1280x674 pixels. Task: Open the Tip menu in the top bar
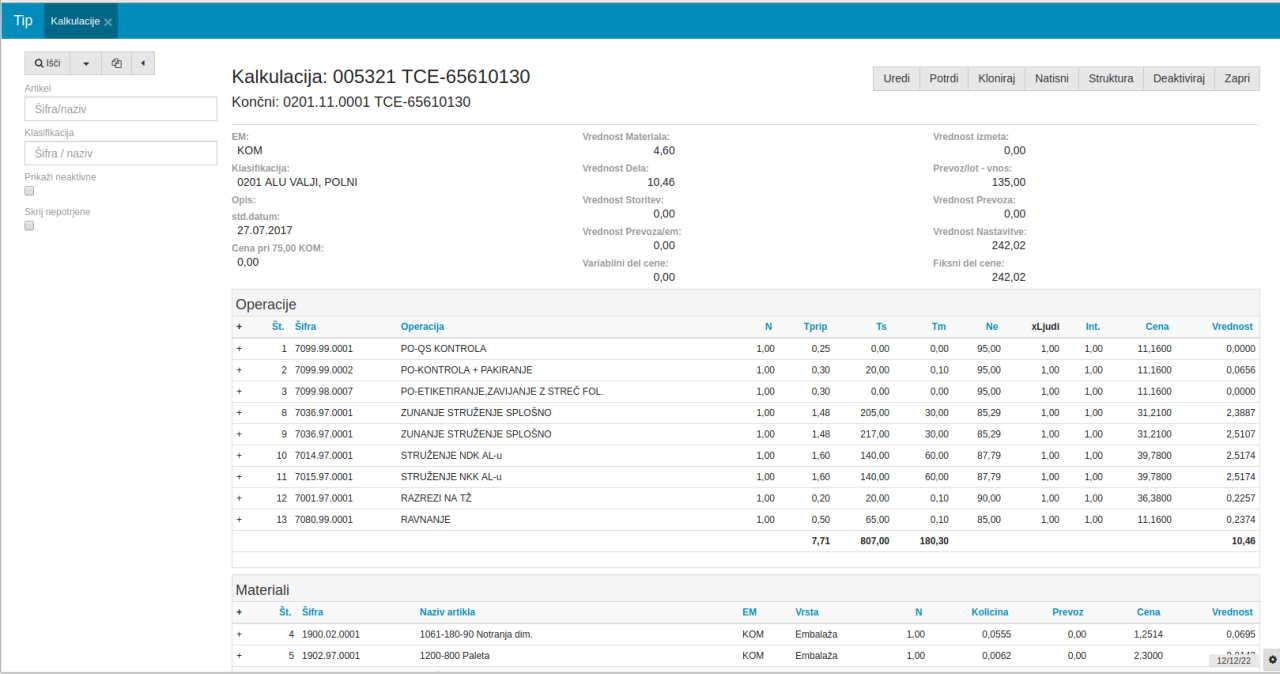tap(22, 21)
